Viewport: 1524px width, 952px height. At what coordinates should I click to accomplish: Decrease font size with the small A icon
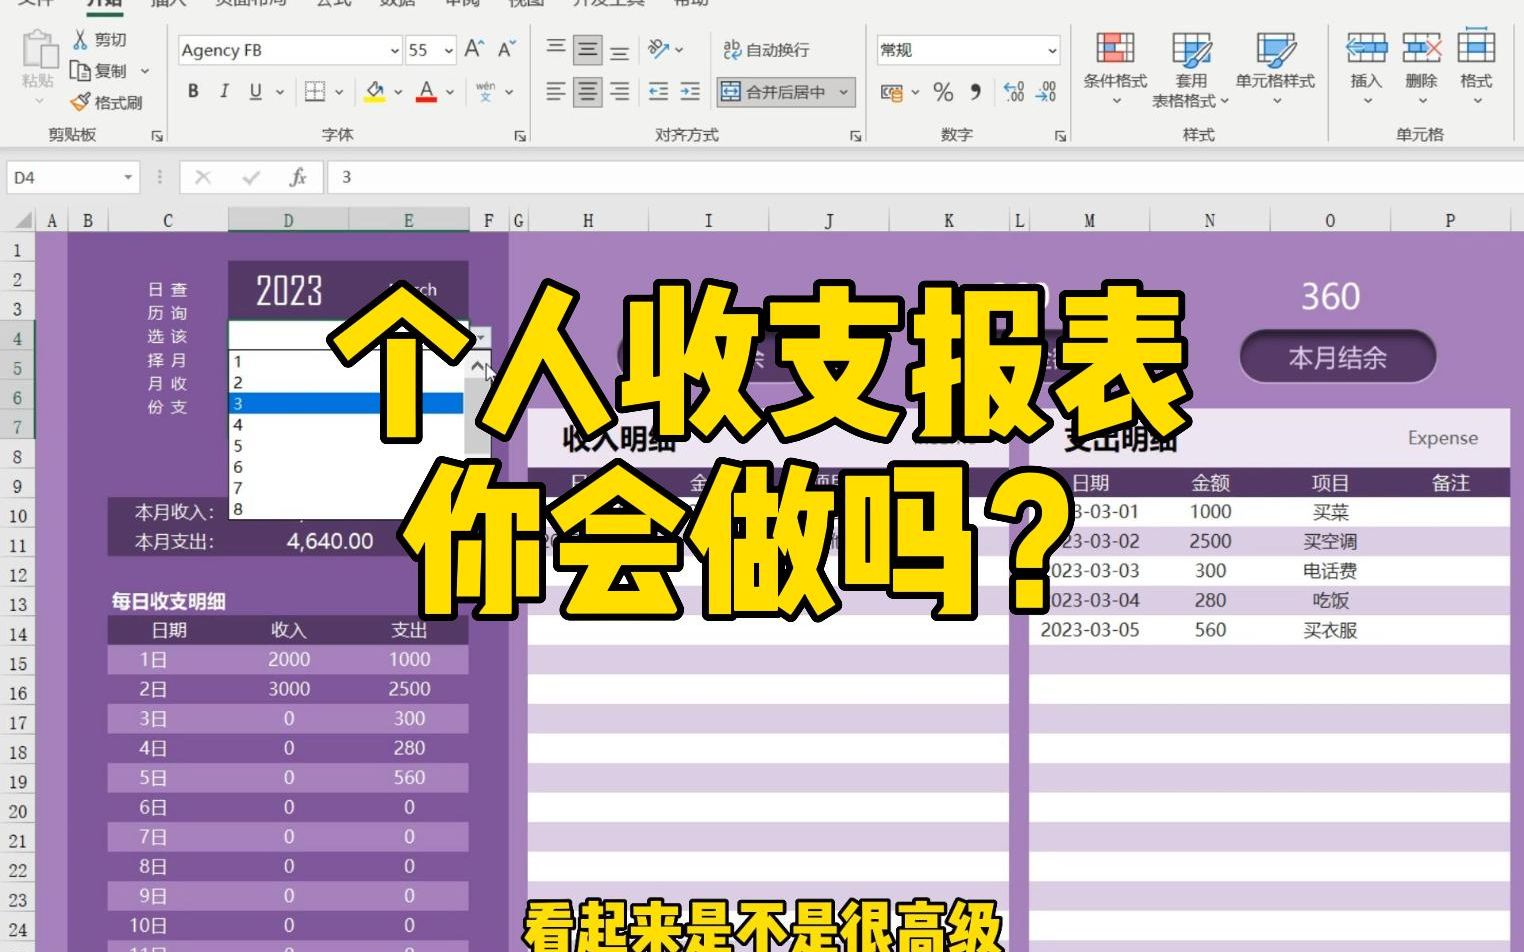point(506,49)
